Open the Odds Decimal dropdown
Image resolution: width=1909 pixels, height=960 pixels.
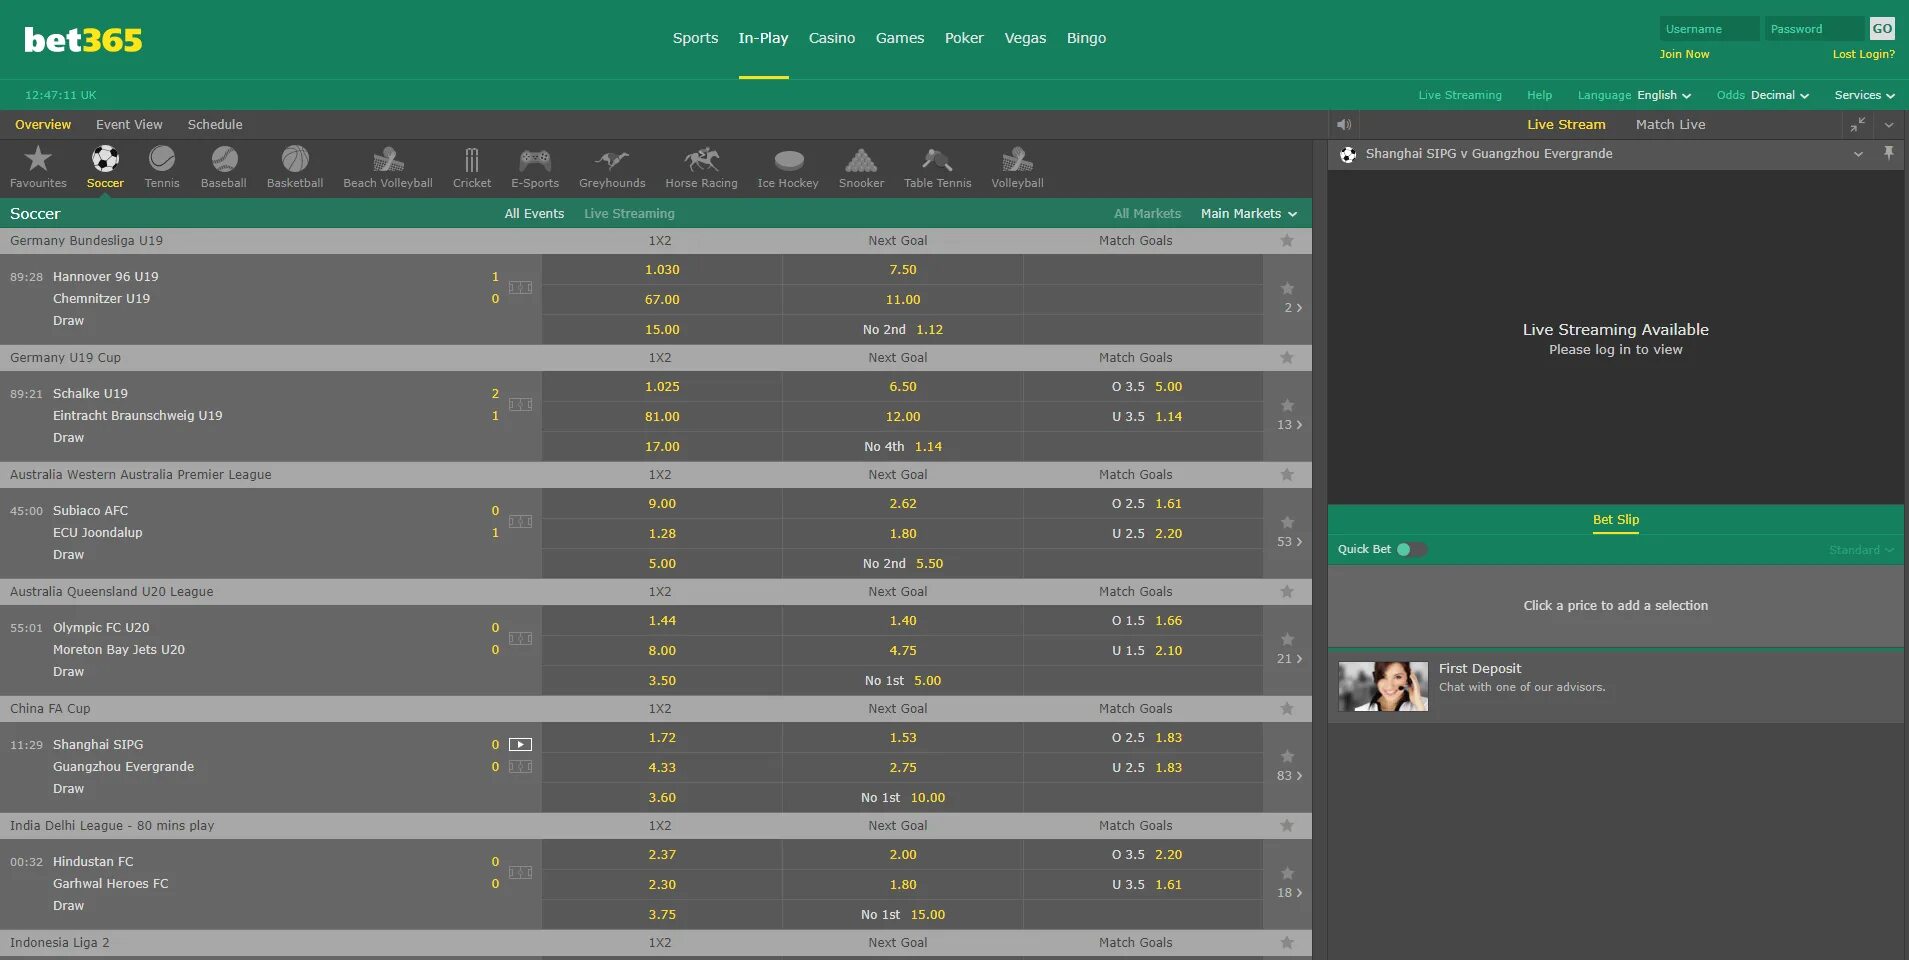coord(1763,96)
